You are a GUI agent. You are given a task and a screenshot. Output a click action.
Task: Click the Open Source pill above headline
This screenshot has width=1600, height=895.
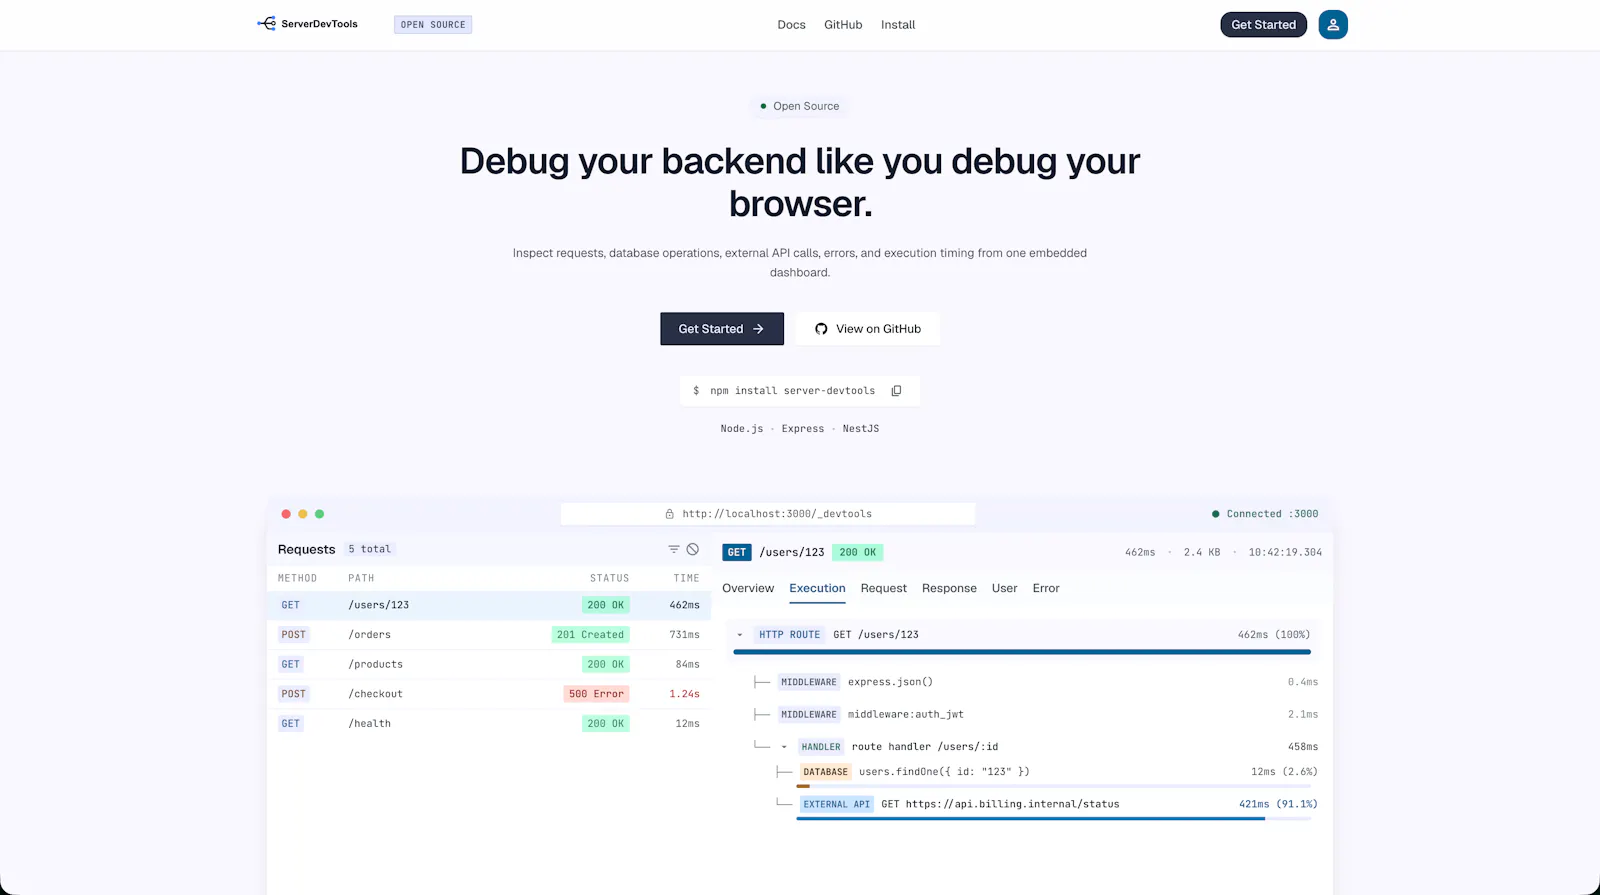[x=799, y=106]
